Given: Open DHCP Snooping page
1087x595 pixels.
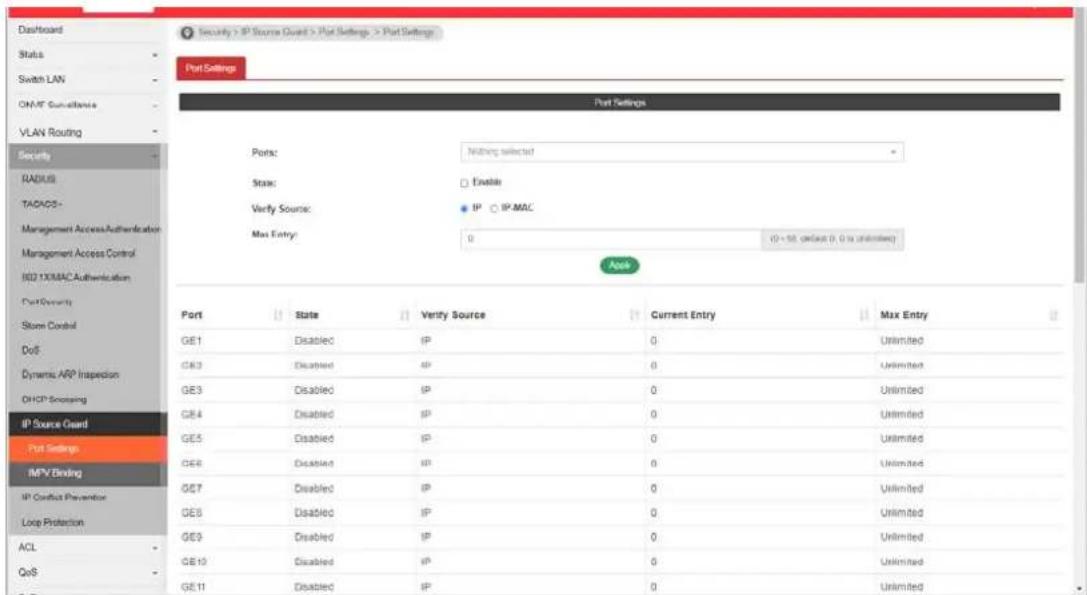Looking at the screenshot, I should click(54, 399).
